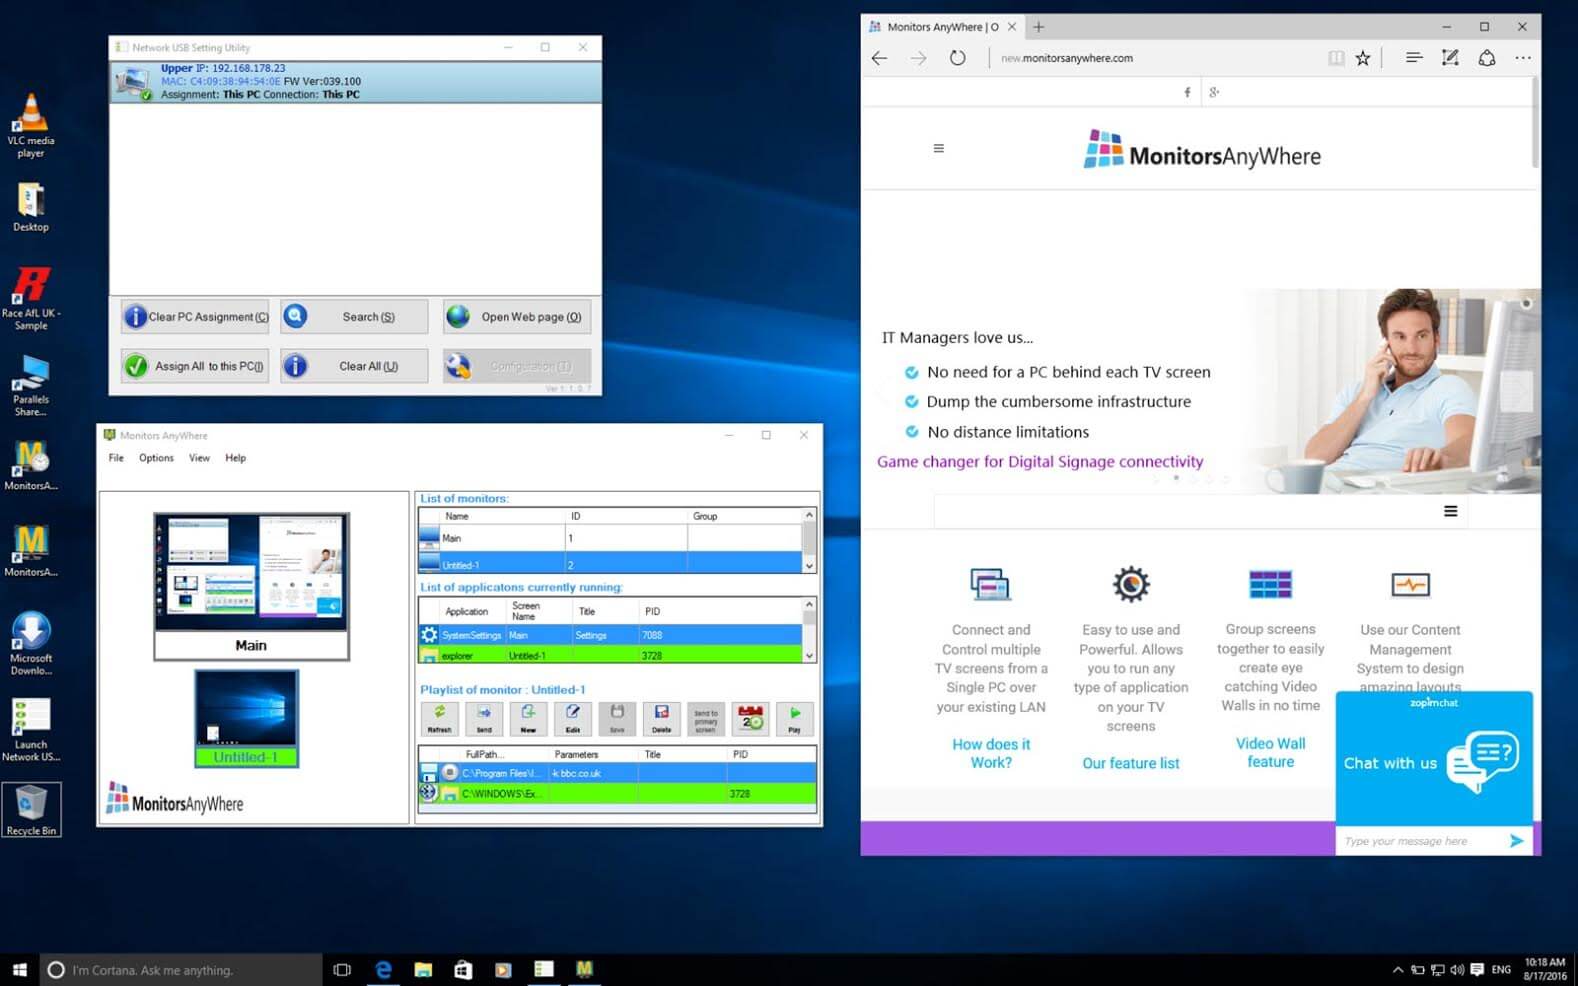Click the Refresh playlist button
This screenshot has height=986, width=1578.
439,718
